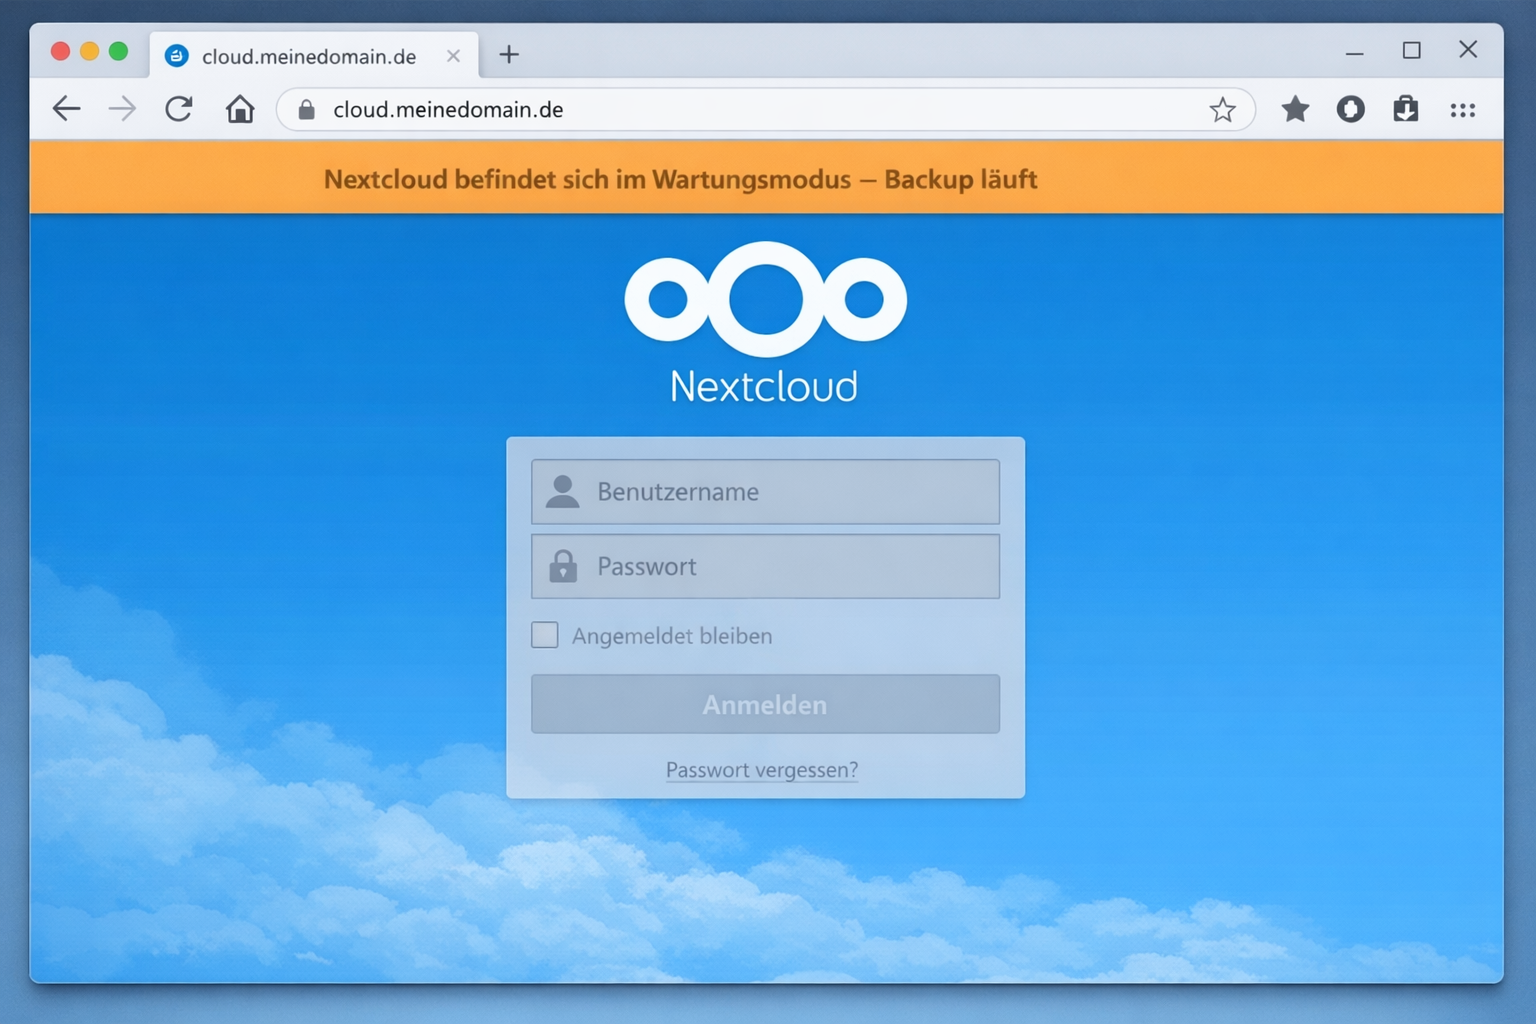Reload the current page
The width and height of the screenshot is (1536, 1024).
(x=179, y=109)
